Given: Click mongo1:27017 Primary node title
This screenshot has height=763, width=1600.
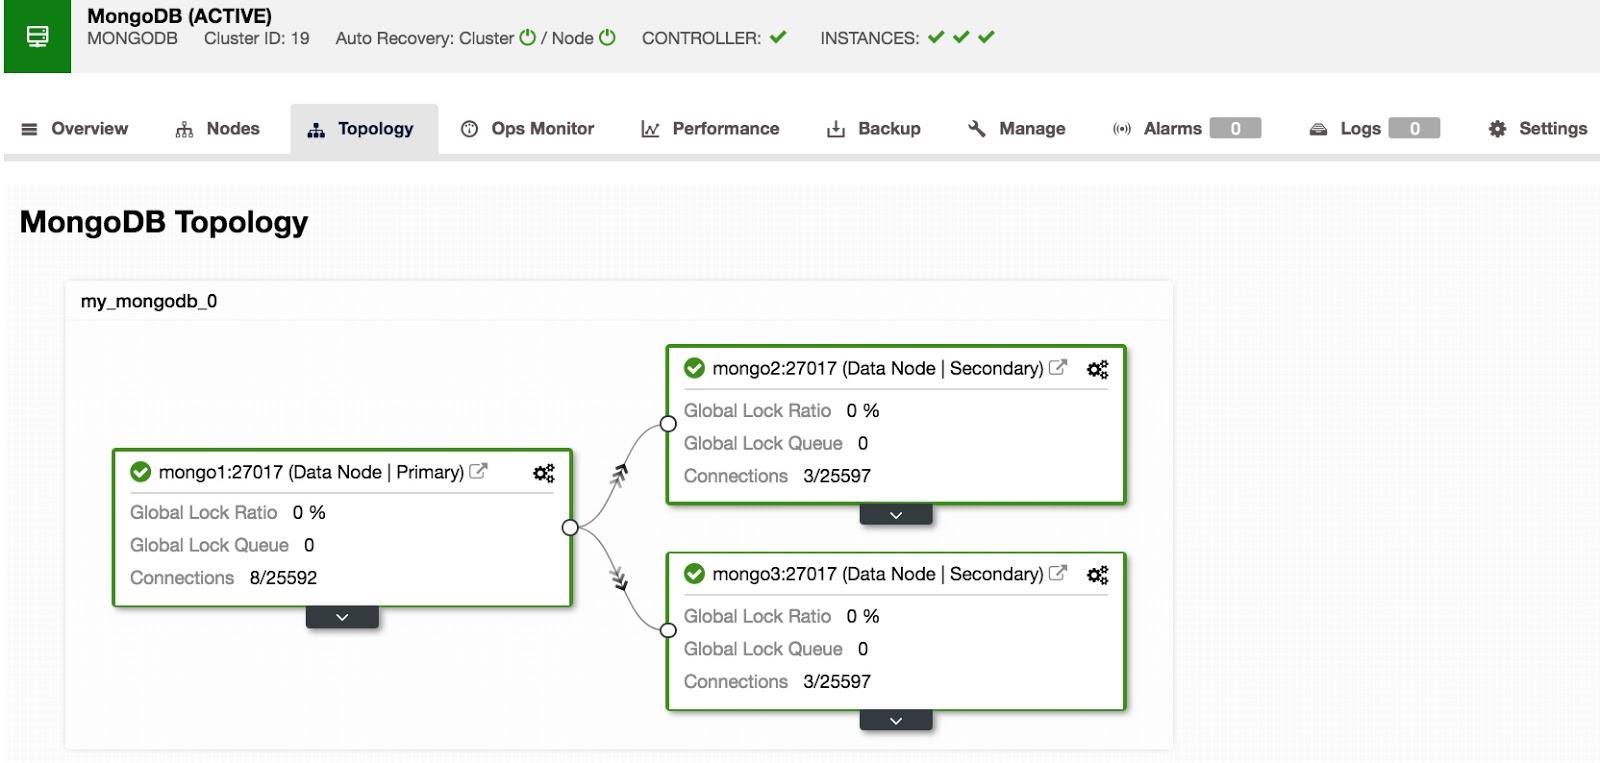Looking at the screenshot, I should point(311,472).
